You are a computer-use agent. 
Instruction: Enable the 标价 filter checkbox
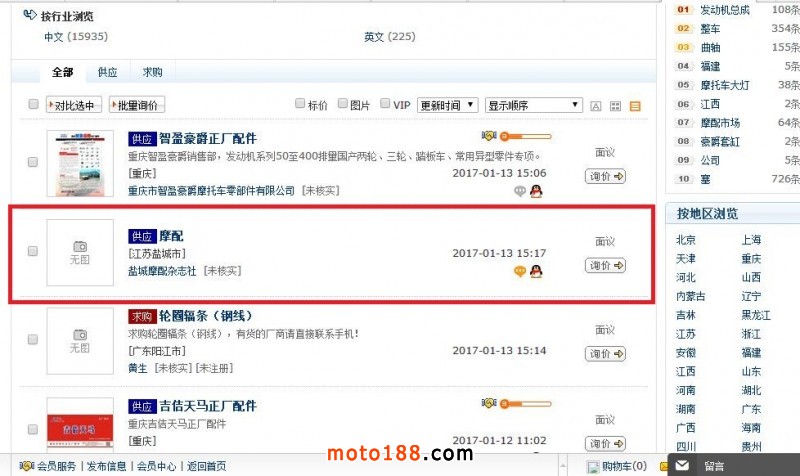(x=300, y=104)
